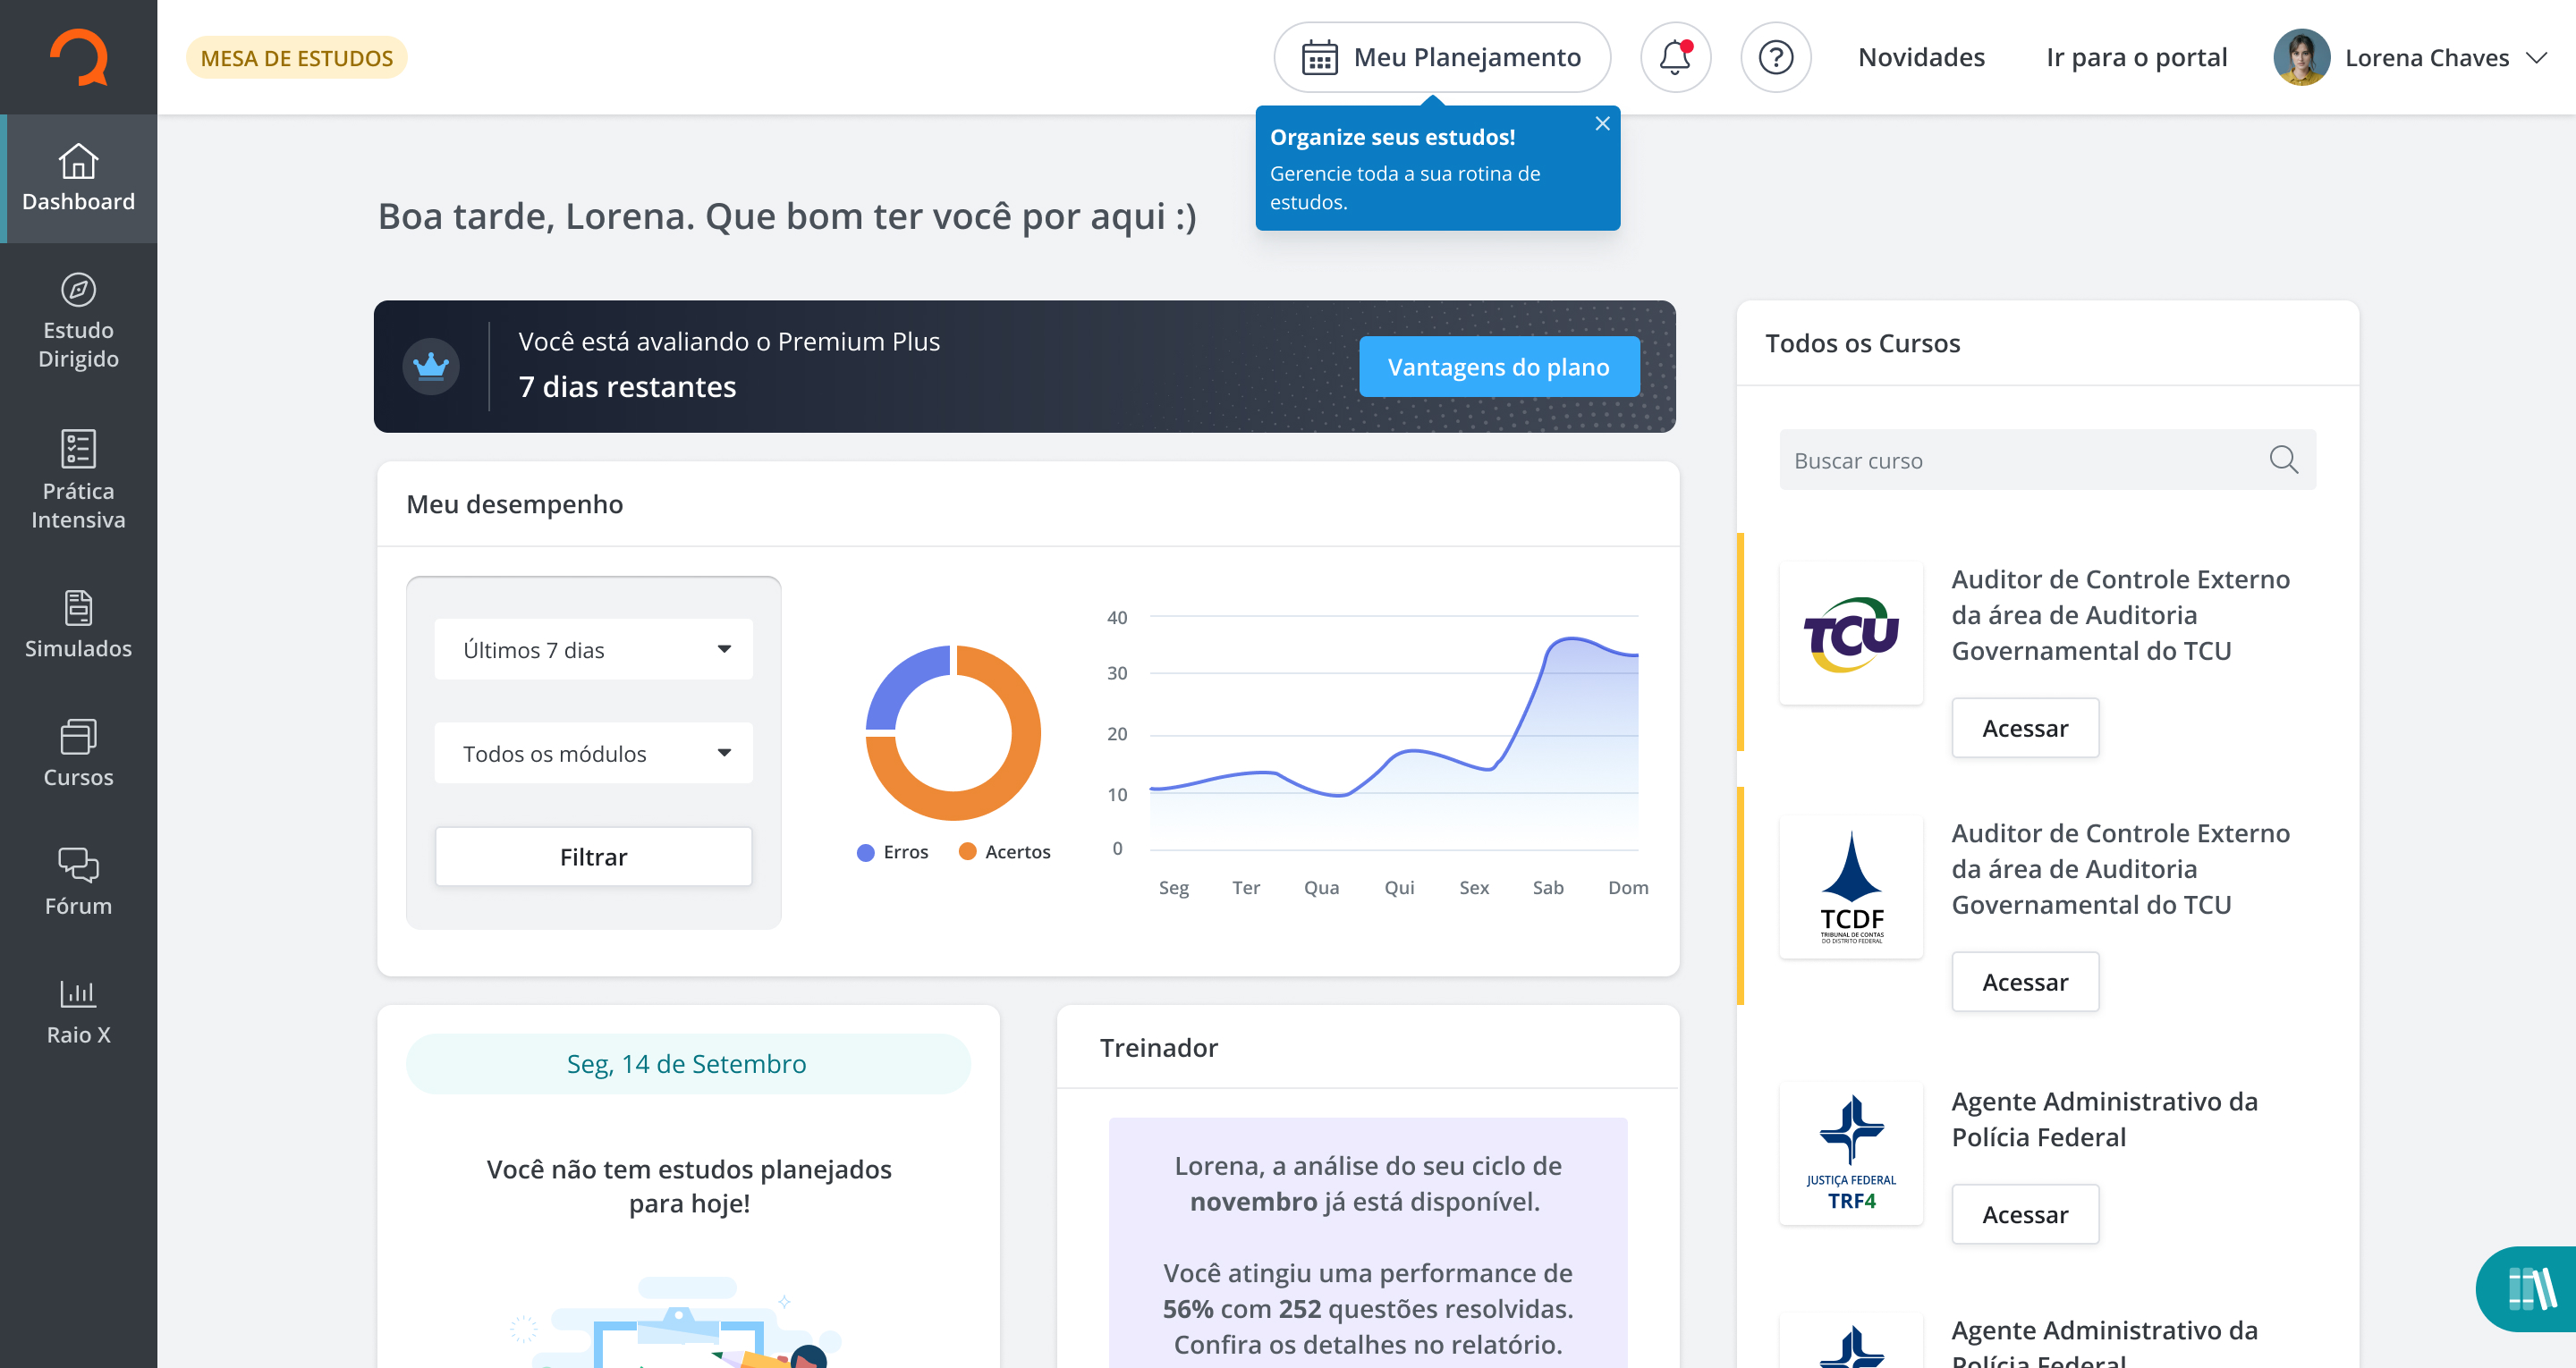This screenshot has width=2576, height=1368.
Task: Go to Prática Intensiva in the sidebar
Action: [78, 479]
